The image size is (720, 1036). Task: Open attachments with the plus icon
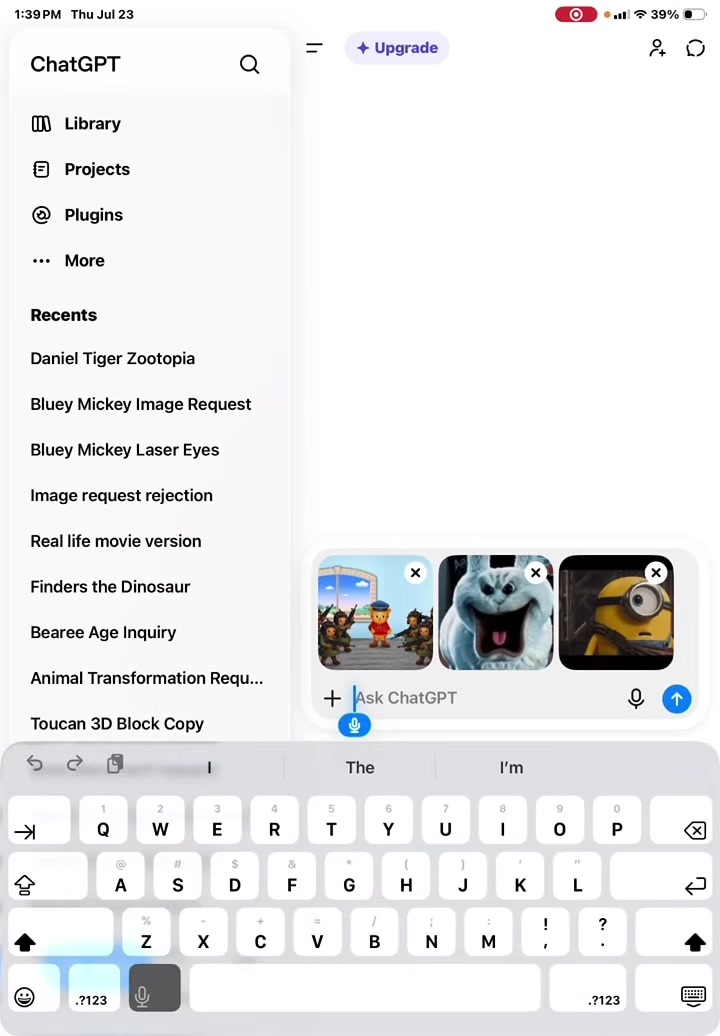point(332,698)
